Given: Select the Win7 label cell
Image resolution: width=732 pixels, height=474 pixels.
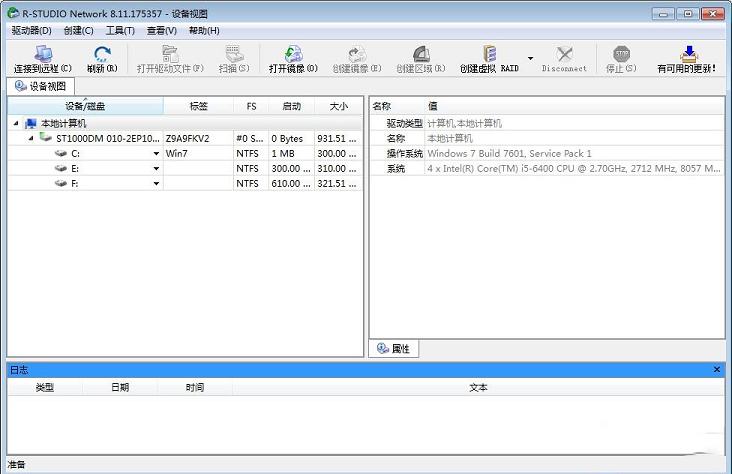Looking at the screenshot, I should click(x=198, y=154).
